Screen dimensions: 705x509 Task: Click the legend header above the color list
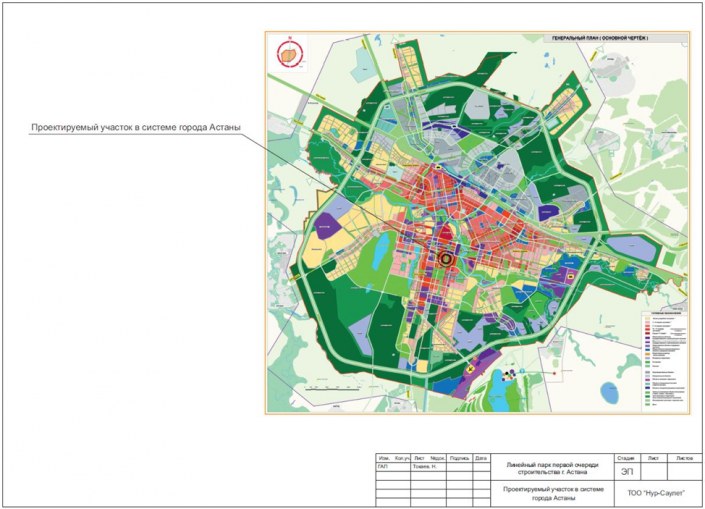point(664,313)
